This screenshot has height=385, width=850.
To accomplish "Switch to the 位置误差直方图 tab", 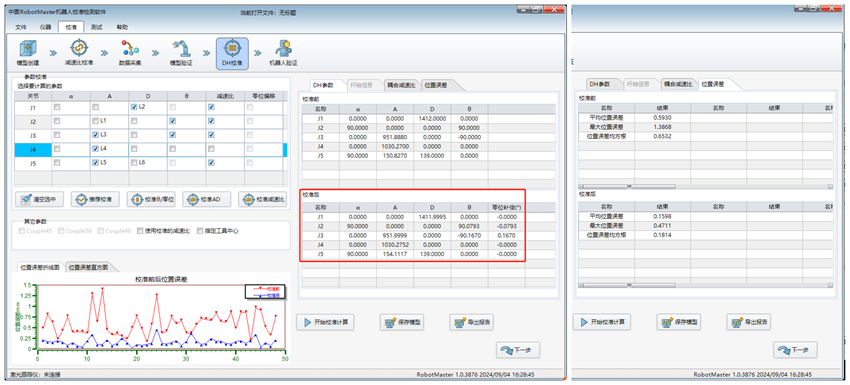I will point(88,267).
